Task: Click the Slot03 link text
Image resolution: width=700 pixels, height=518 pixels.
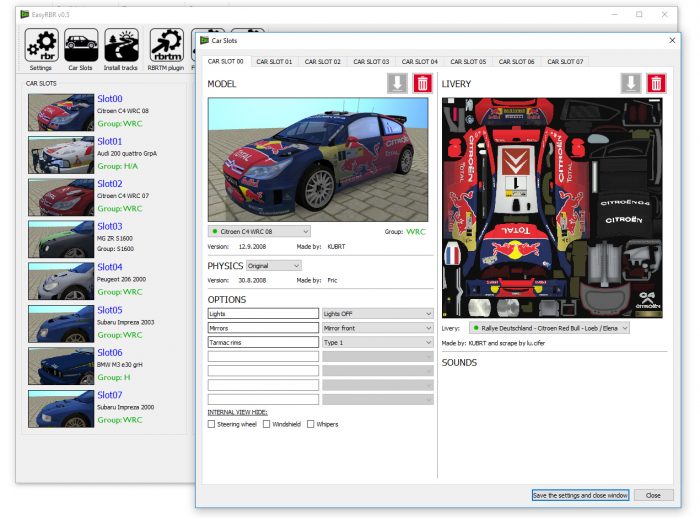Action: pyautogui.click(x=110, y=226)
